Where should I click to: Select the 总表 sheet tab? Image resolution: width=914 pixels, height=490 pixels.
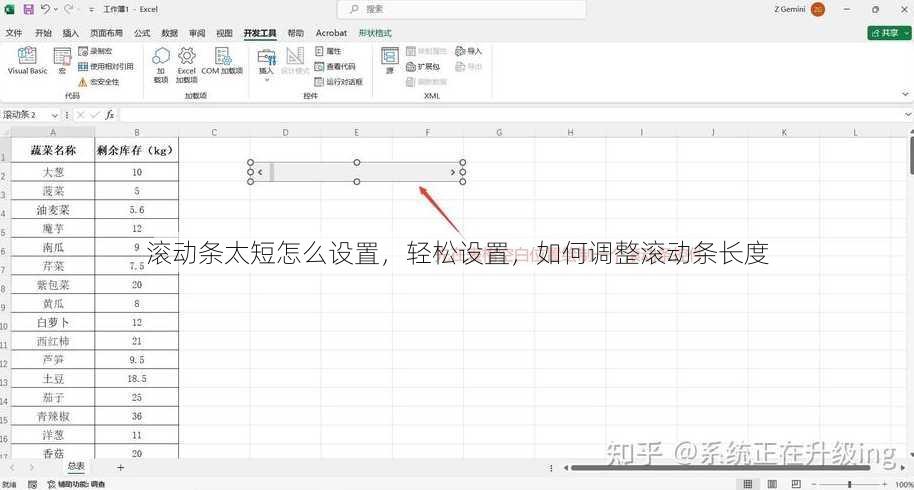point(76,466)
